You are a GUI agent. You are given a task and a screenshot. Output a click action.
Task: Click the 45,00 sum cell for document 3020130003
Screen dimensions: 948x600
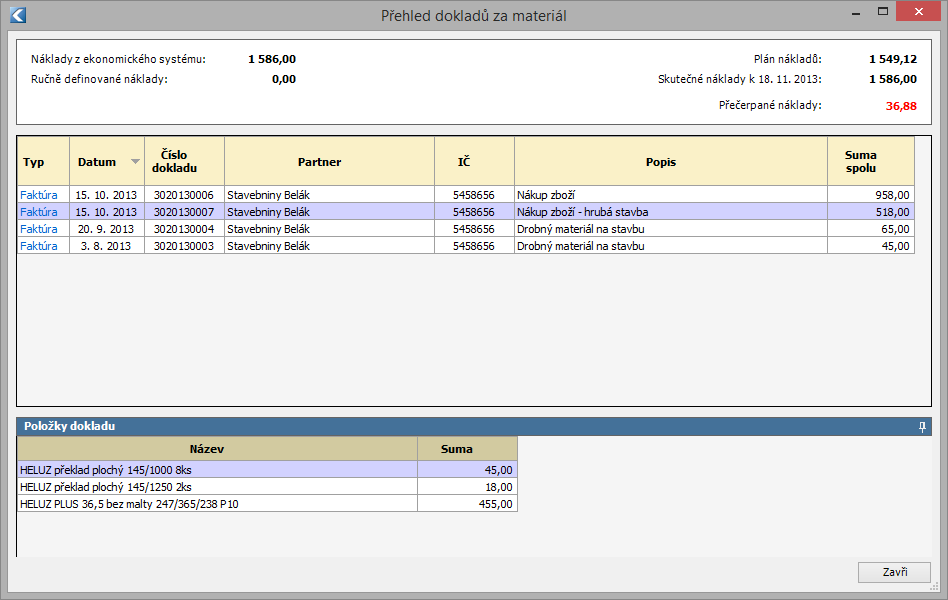(x=871, y=246)
